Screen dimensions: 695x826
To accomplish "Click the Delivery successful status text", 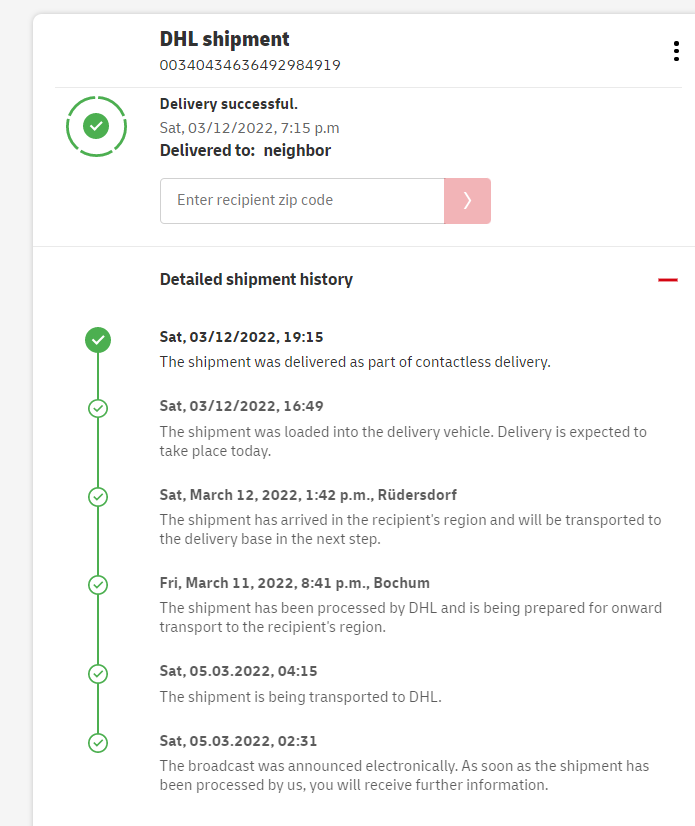I will (229, 104).
